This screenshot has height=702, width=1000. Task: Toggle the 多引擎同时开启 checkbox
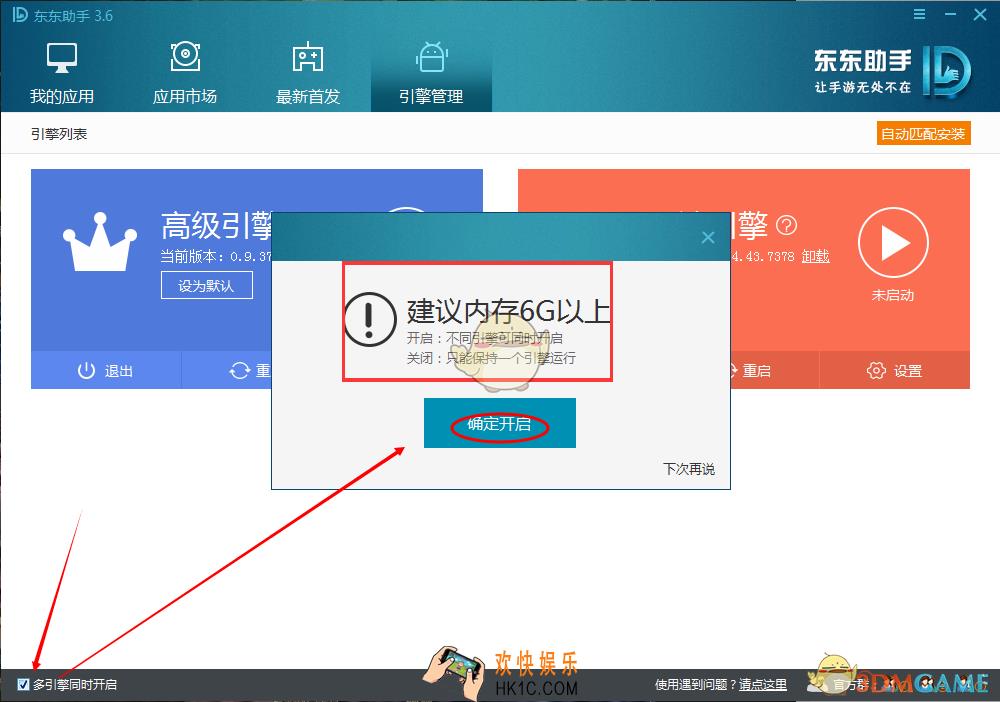point(24,684)
